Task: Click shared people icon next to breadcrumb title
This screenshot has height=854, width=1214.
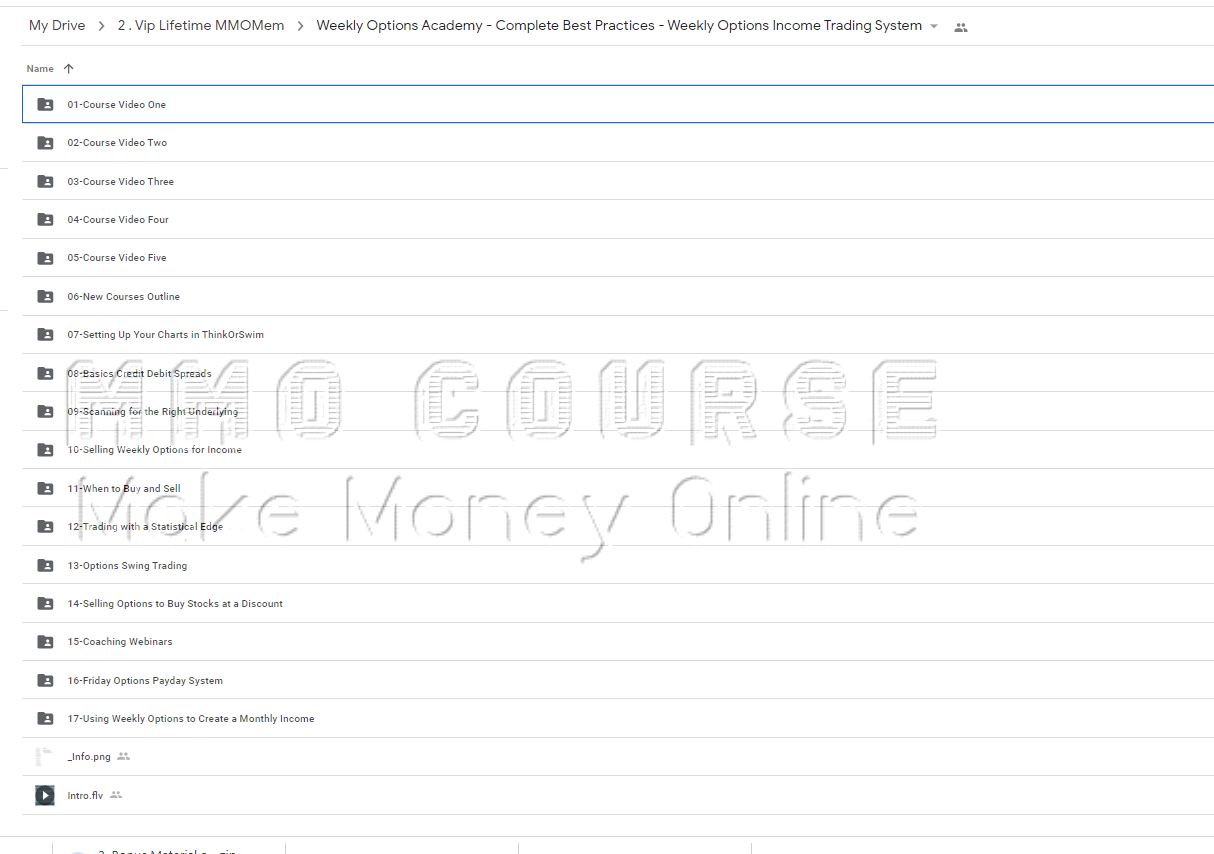Action: [961, 27]
